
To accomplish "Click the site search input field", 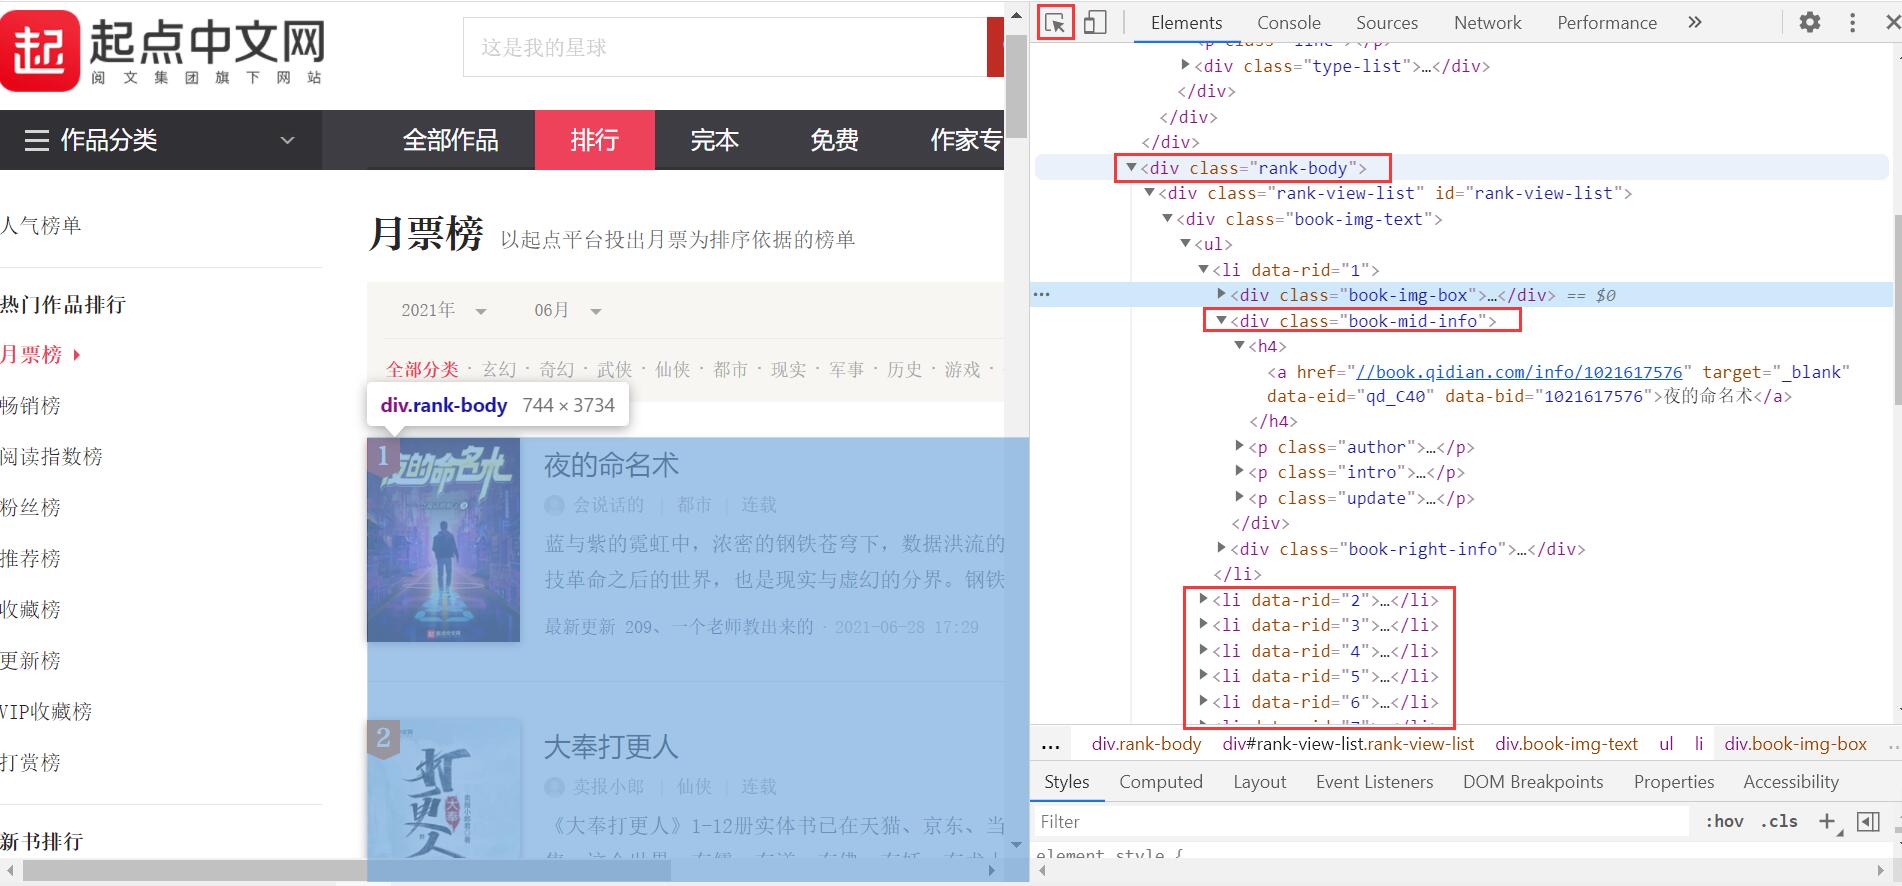I will tap(724, 47).
